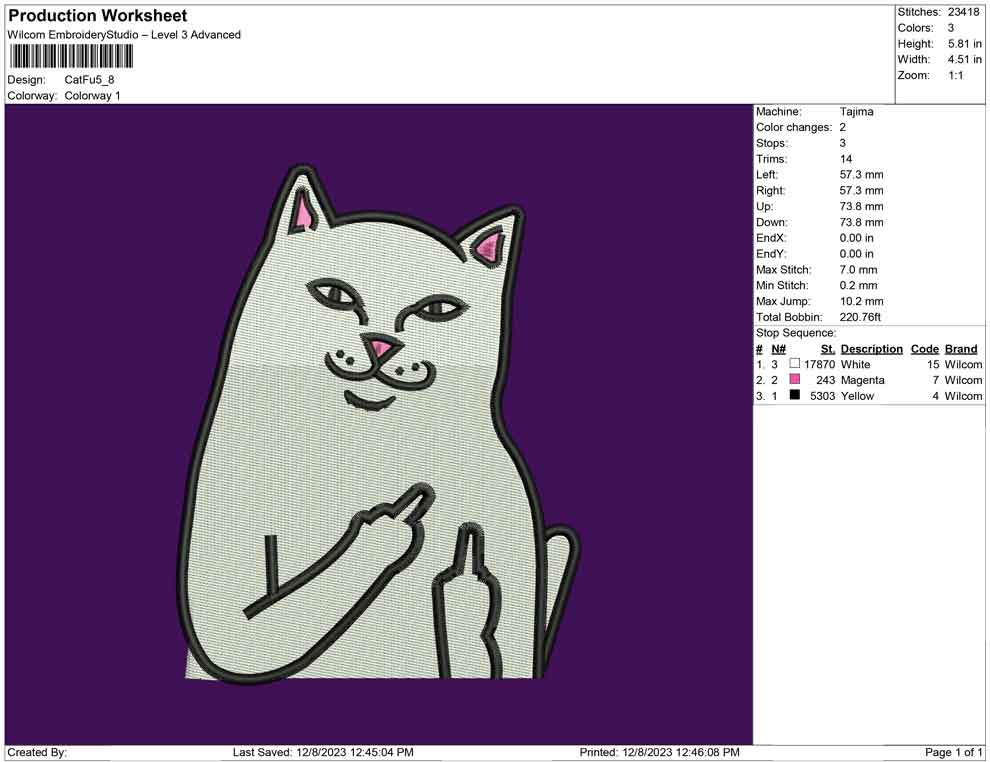Click the Description column header

(871, 349)
